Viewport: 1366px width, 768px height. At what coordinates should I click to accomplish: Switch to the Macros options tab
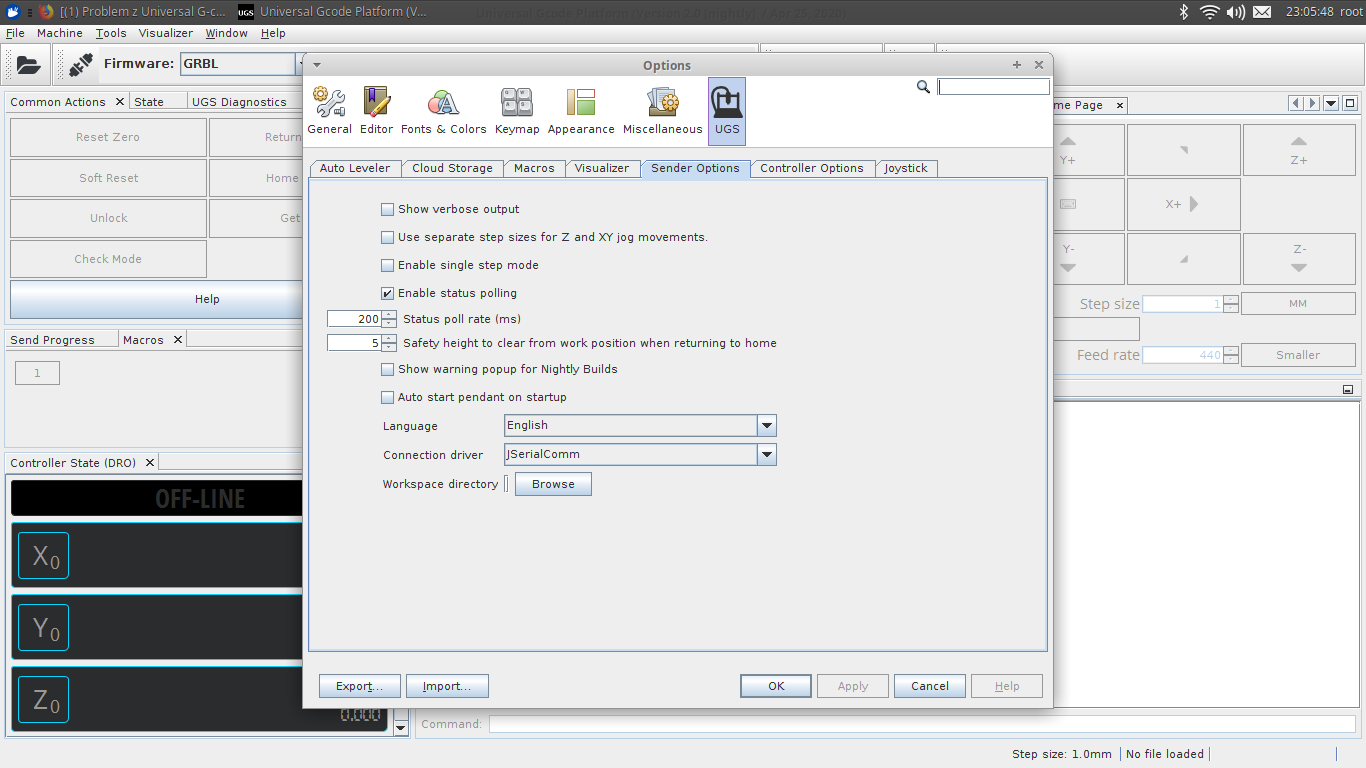[534, 168]
